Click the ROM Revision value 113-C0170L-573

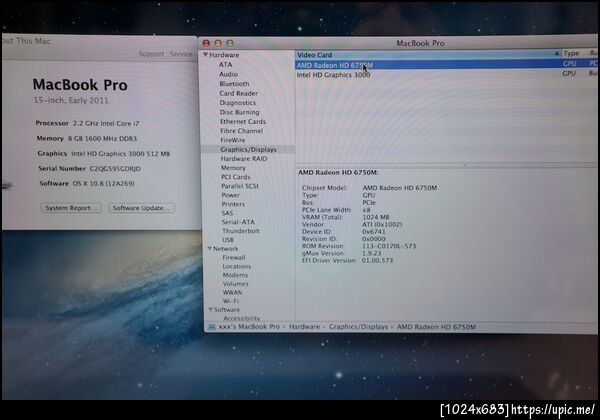click(x=389, y=246)
